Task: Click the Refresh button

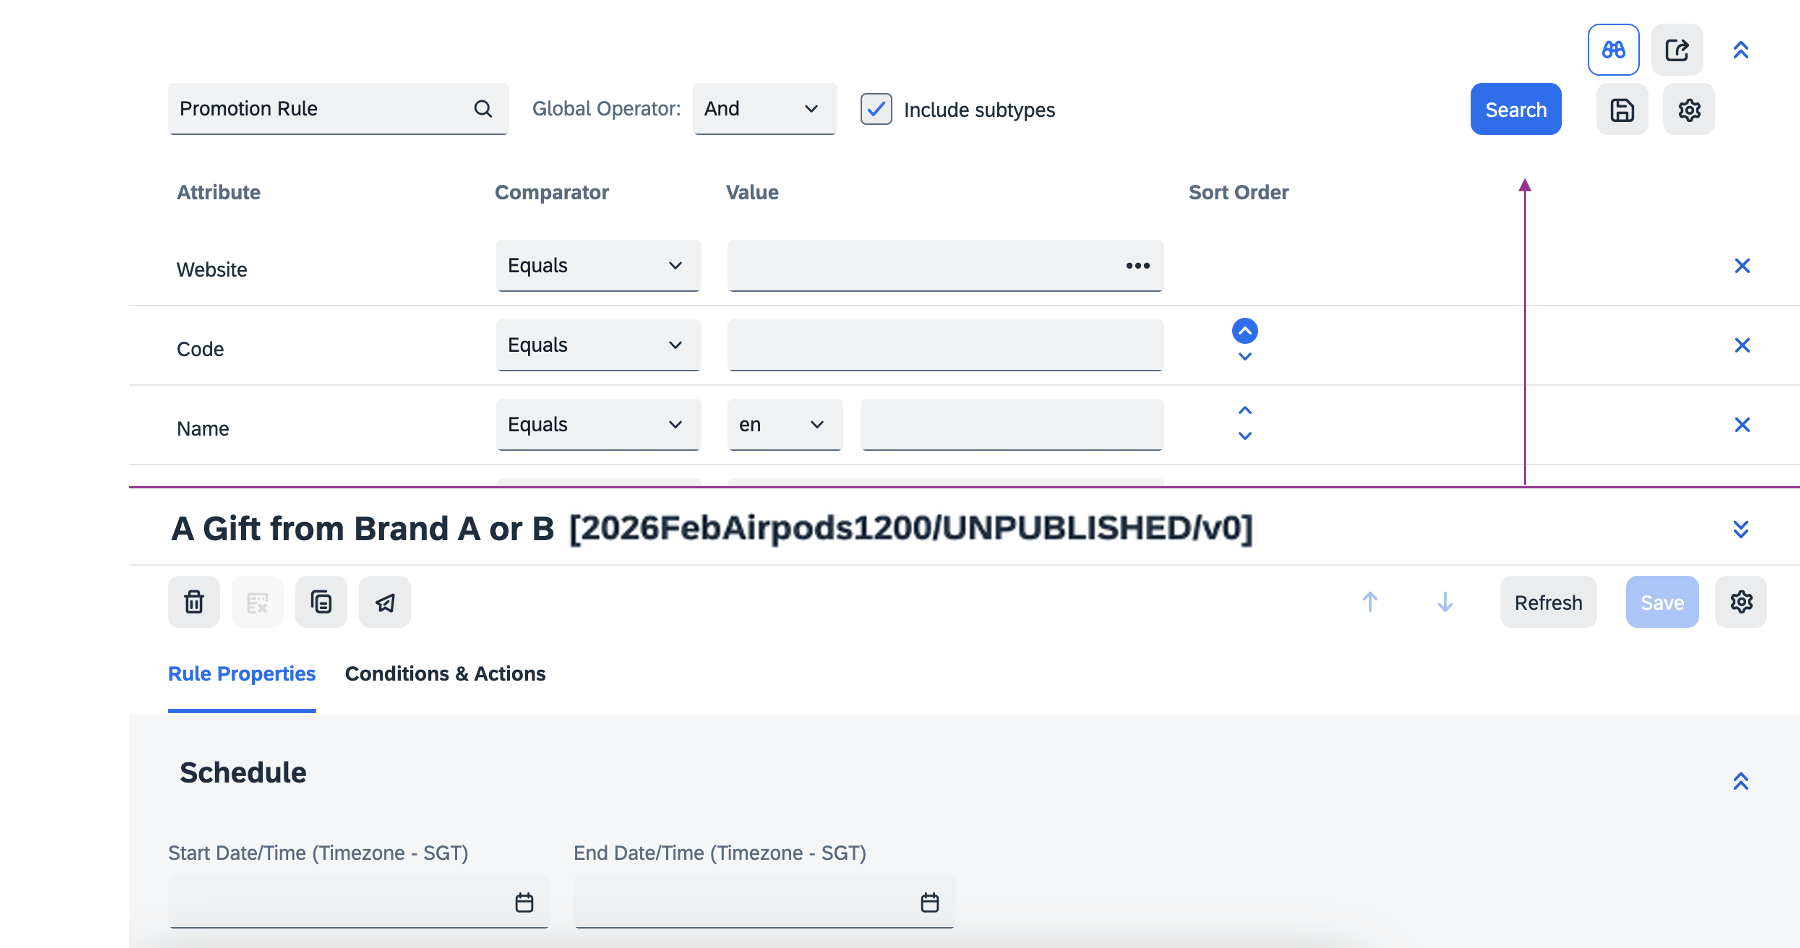Action: click(1548, 602)
